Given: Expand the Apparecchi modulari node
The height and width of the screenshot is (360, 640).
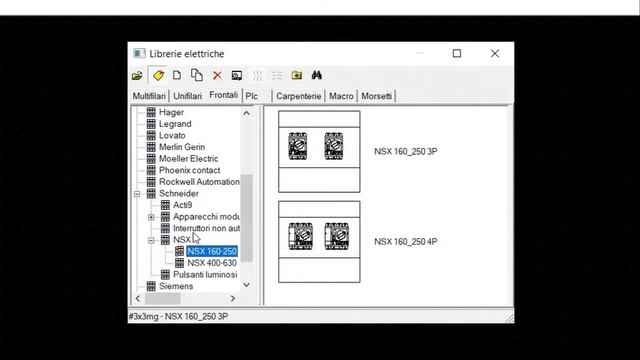Looking at the screenshot, I should [151, 217].
